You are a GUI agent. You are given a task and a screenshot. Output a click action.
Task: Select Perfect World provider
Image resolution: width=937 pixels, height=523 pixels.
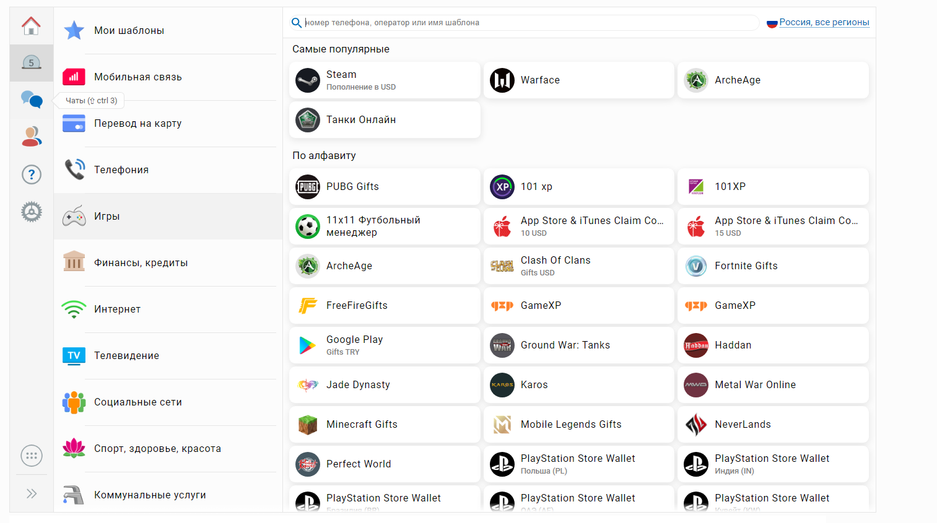(x=385, y=464)
